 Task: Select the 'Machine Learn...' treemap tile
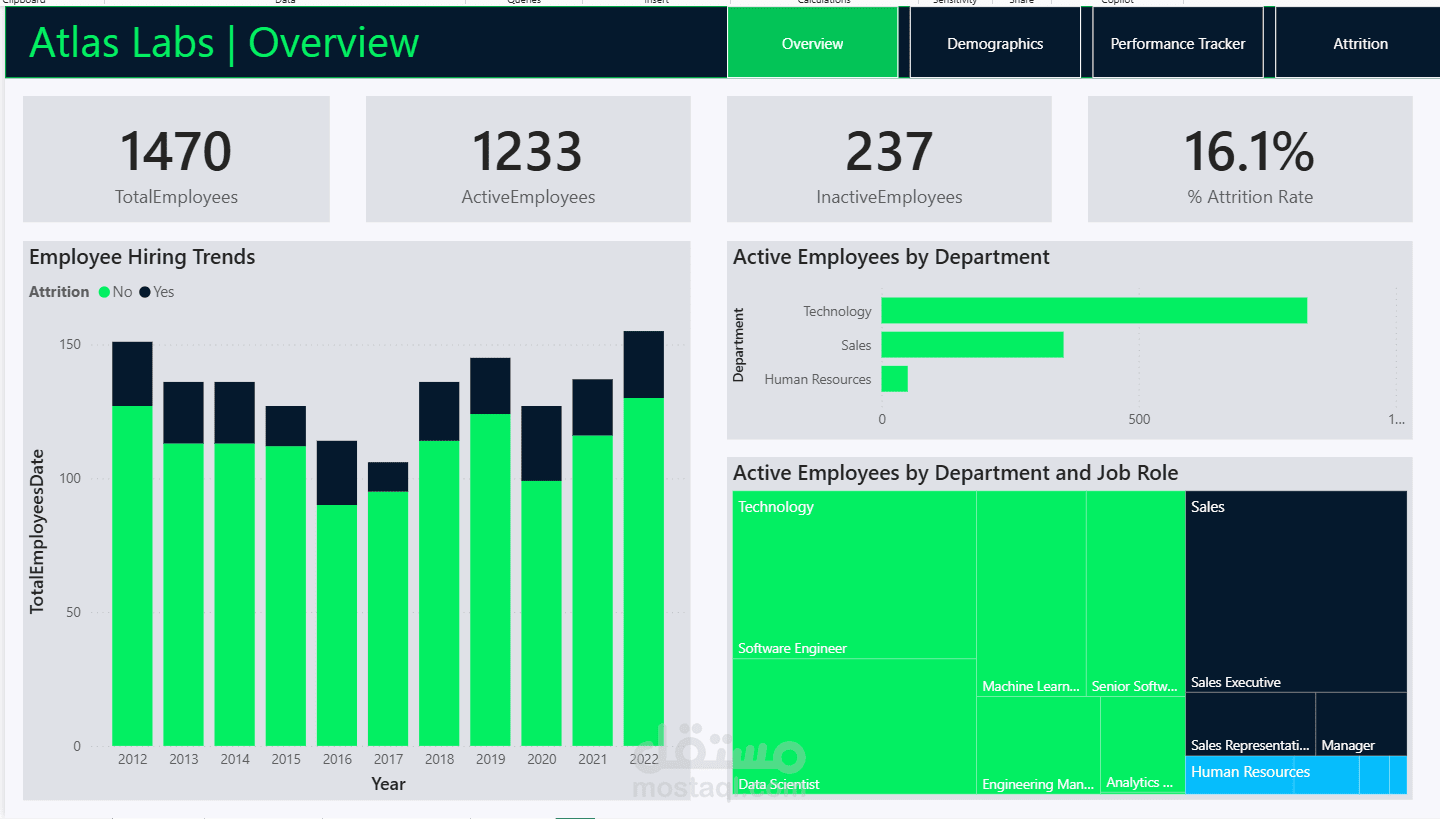(x=1031, y=593)
